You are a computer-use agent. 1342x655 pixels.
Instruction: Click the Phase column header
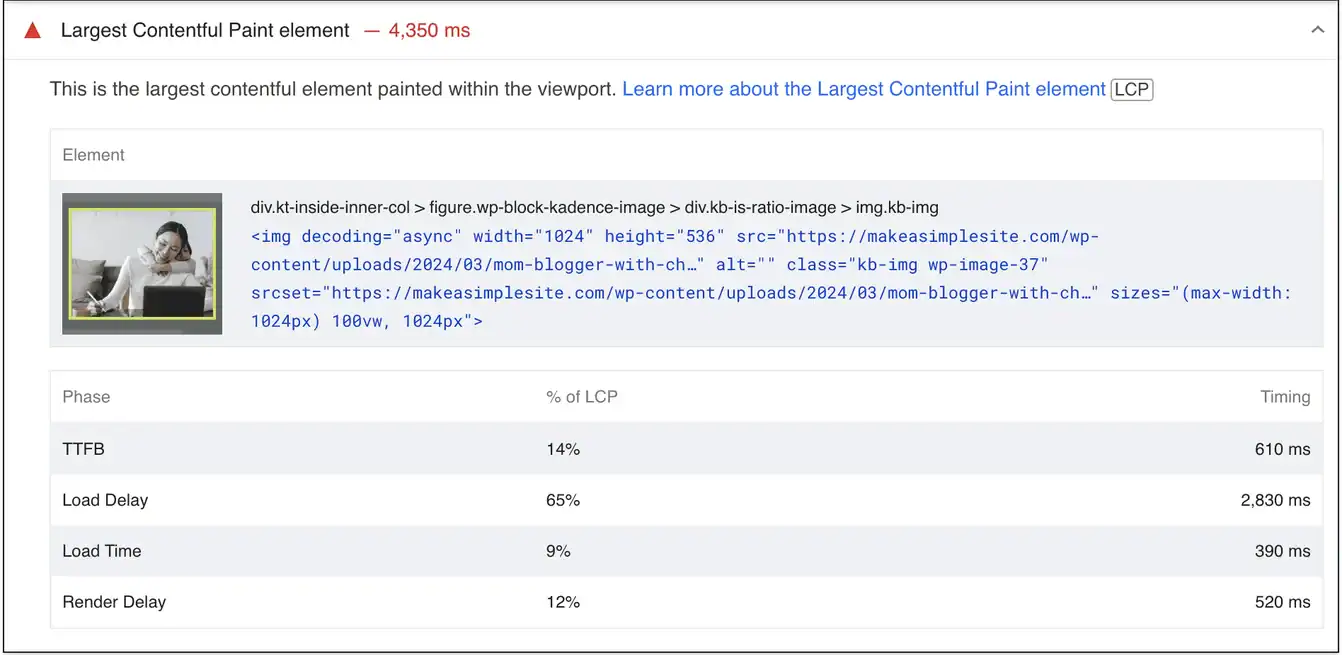coord(86,397)
